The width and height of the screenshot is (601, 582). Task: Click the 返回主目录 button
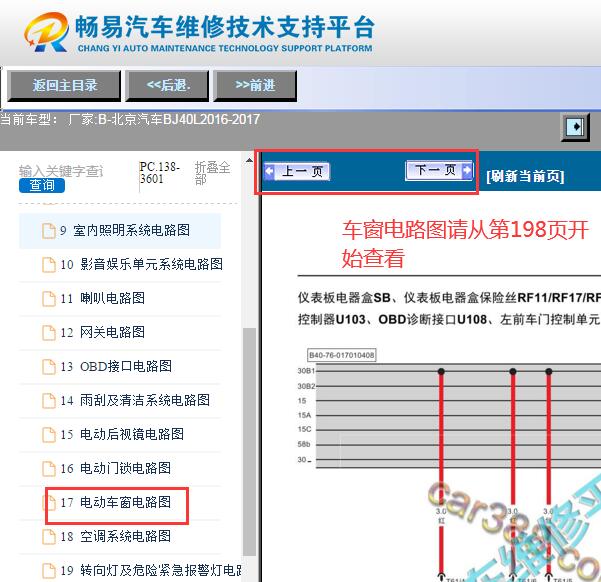[x=64, y=86]
